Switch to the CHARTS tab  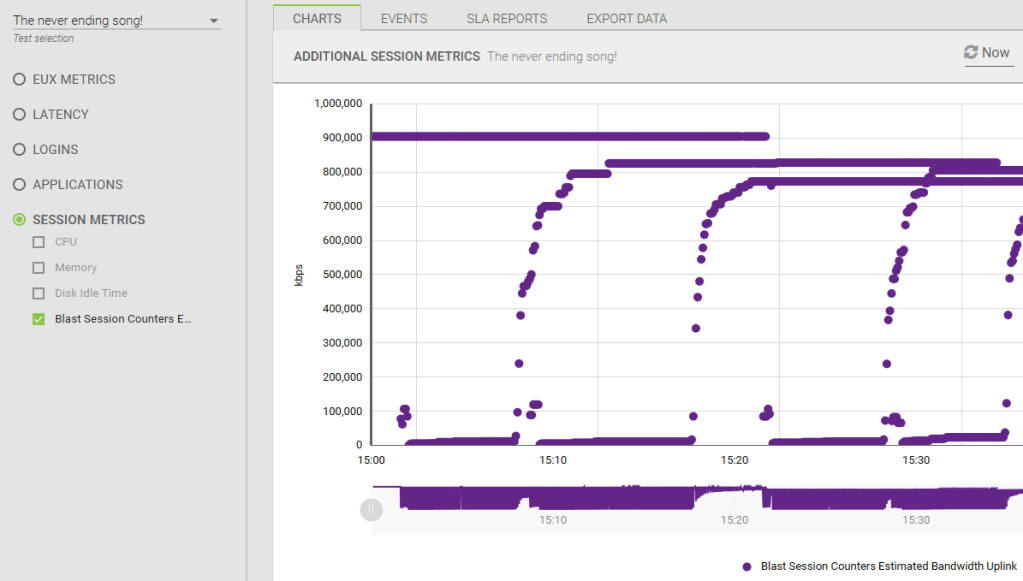[x=317, y=18]
